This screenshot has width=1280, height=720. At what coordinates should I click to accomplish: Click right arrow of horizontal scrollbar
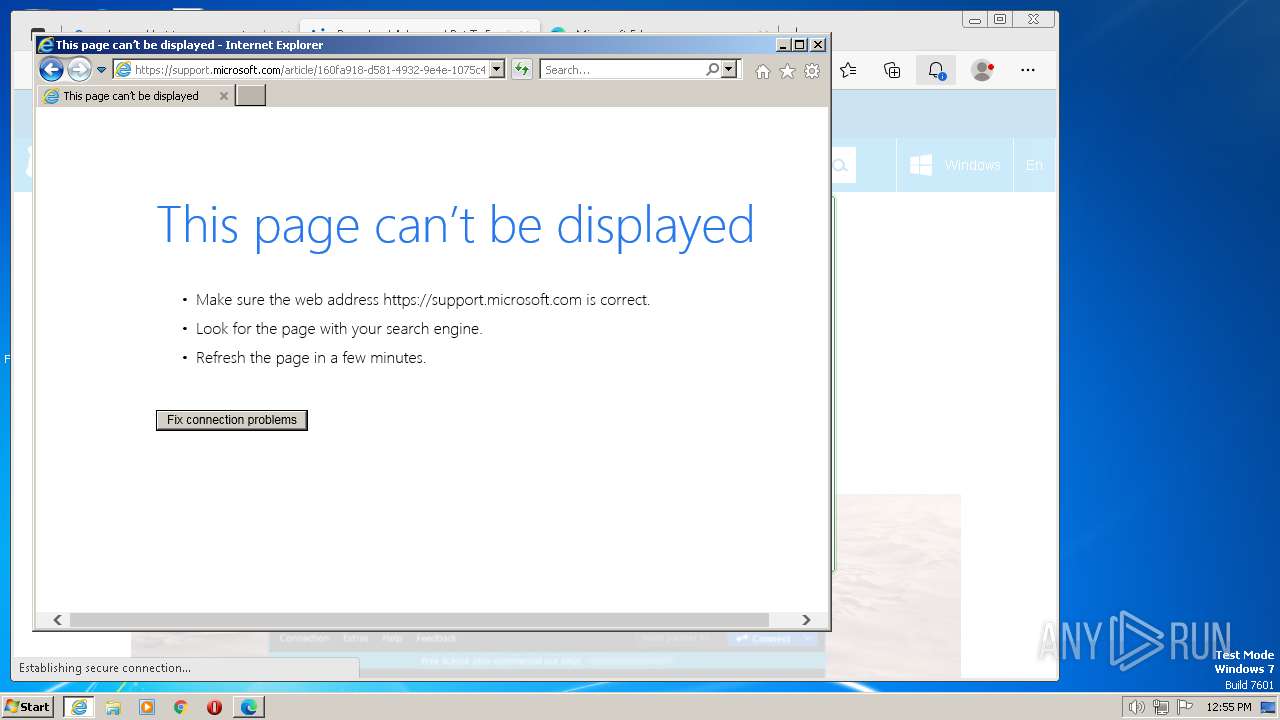pos(806,620)
